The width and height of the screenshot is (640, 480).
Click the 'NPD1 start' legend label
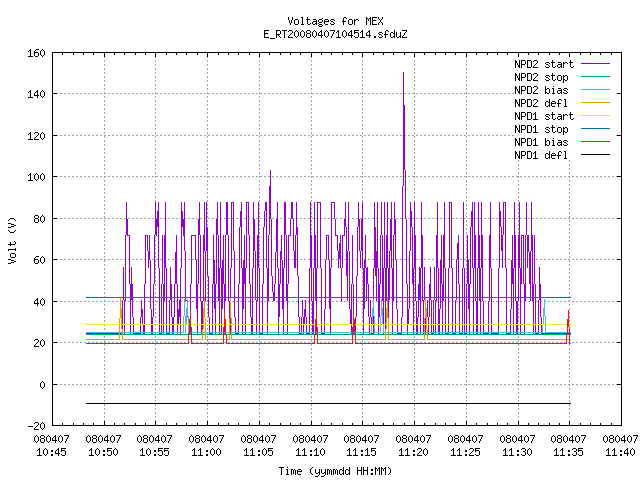tap(544, 116)
